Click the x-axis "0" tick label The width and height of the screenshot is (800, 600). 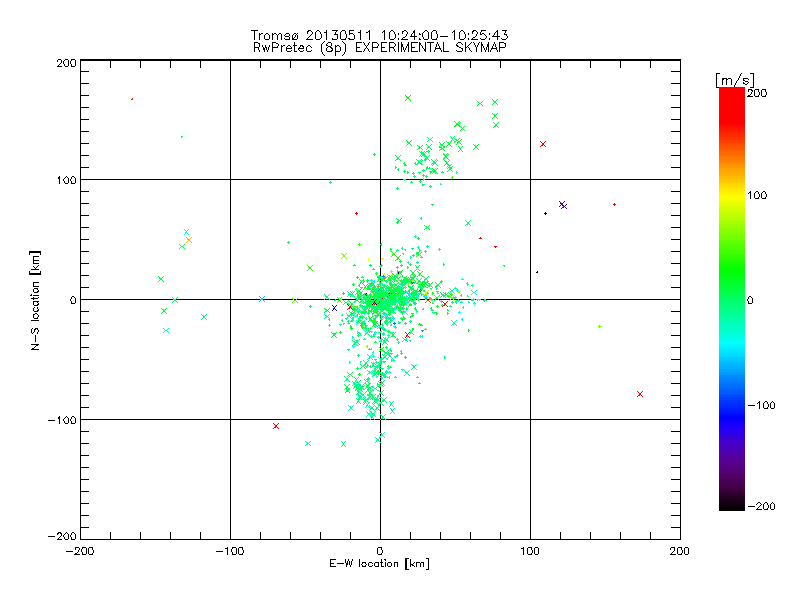coord(380,551)
